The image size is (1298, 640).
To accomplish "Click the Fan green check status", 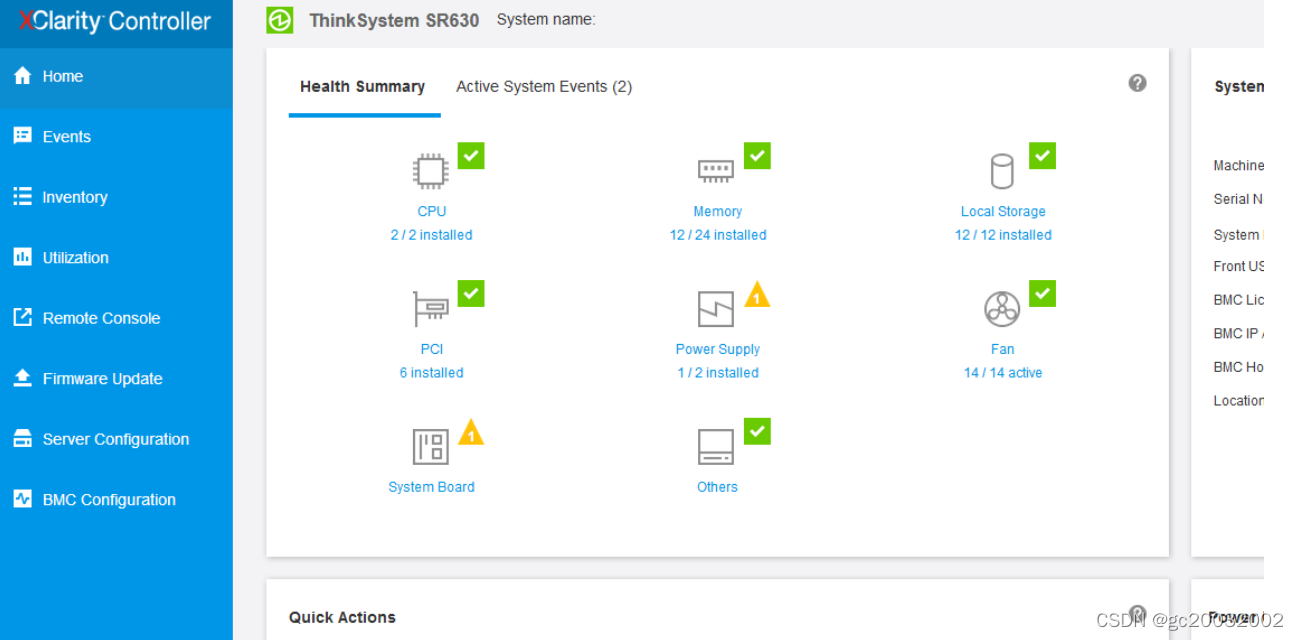I will point(1042,294).
